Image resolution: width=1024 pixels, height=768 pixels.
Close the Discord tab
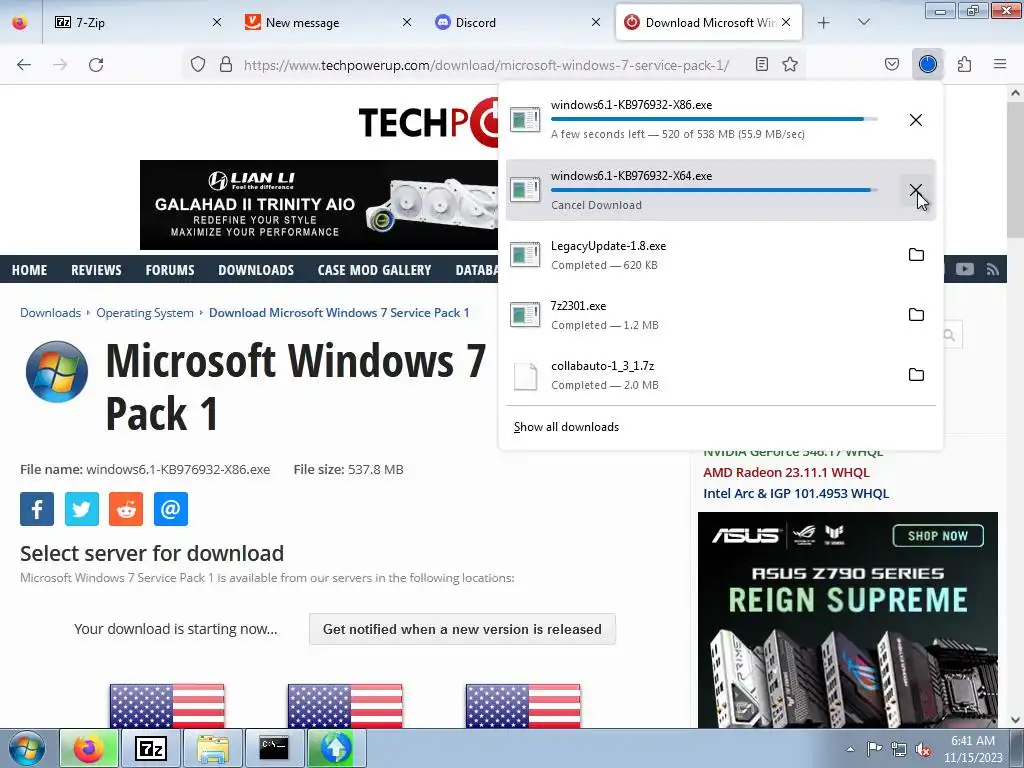[x=596, y=22]
